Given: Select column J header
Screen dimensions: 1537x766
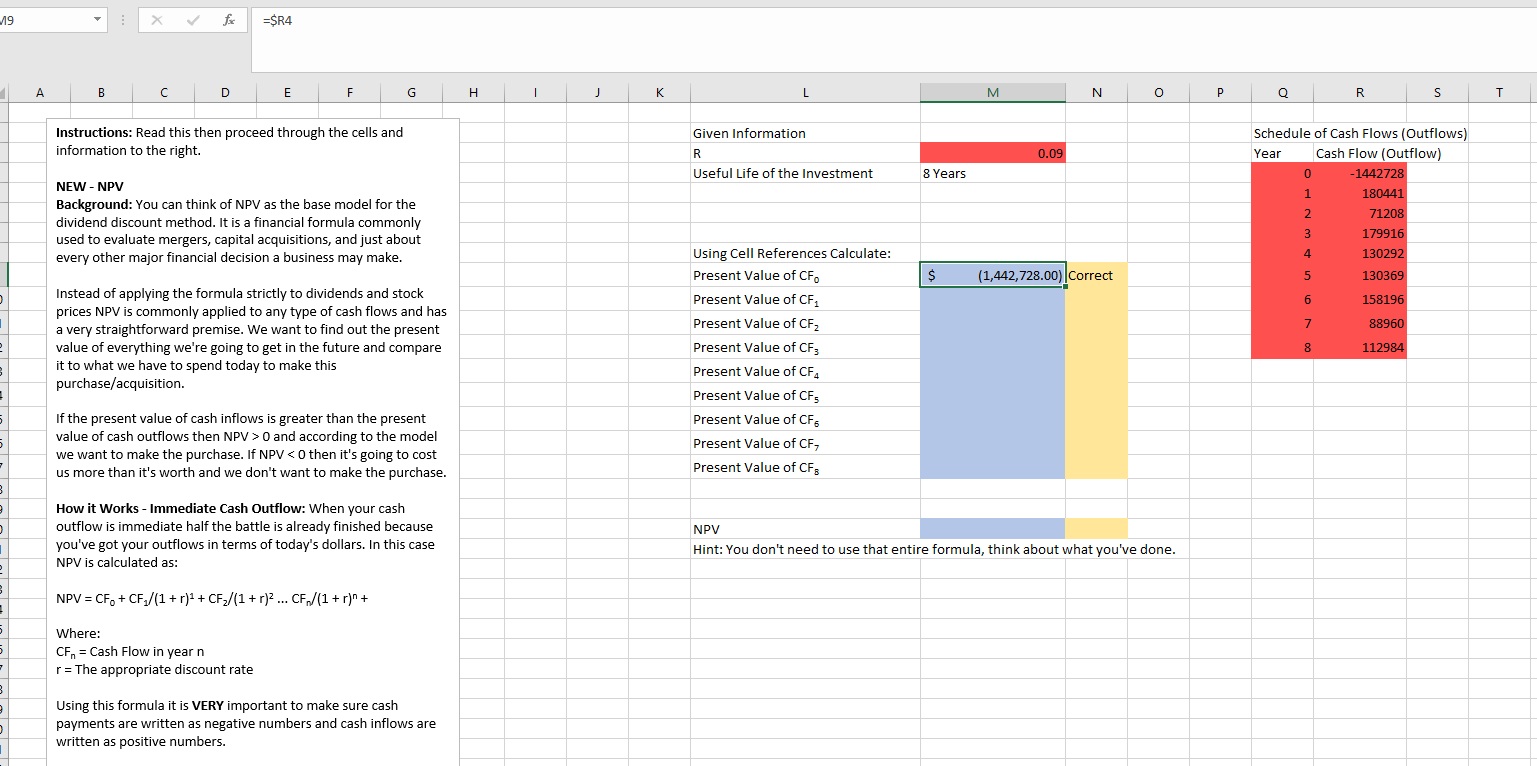Looking at the screenshot, I should point(597,93).
